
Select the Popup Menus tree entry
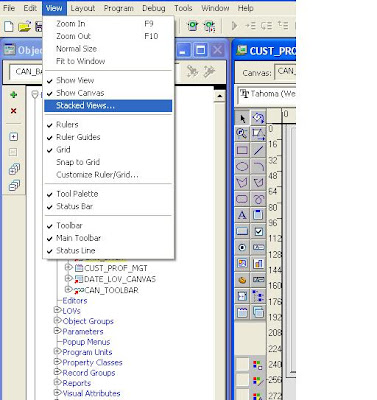(86, 342)
